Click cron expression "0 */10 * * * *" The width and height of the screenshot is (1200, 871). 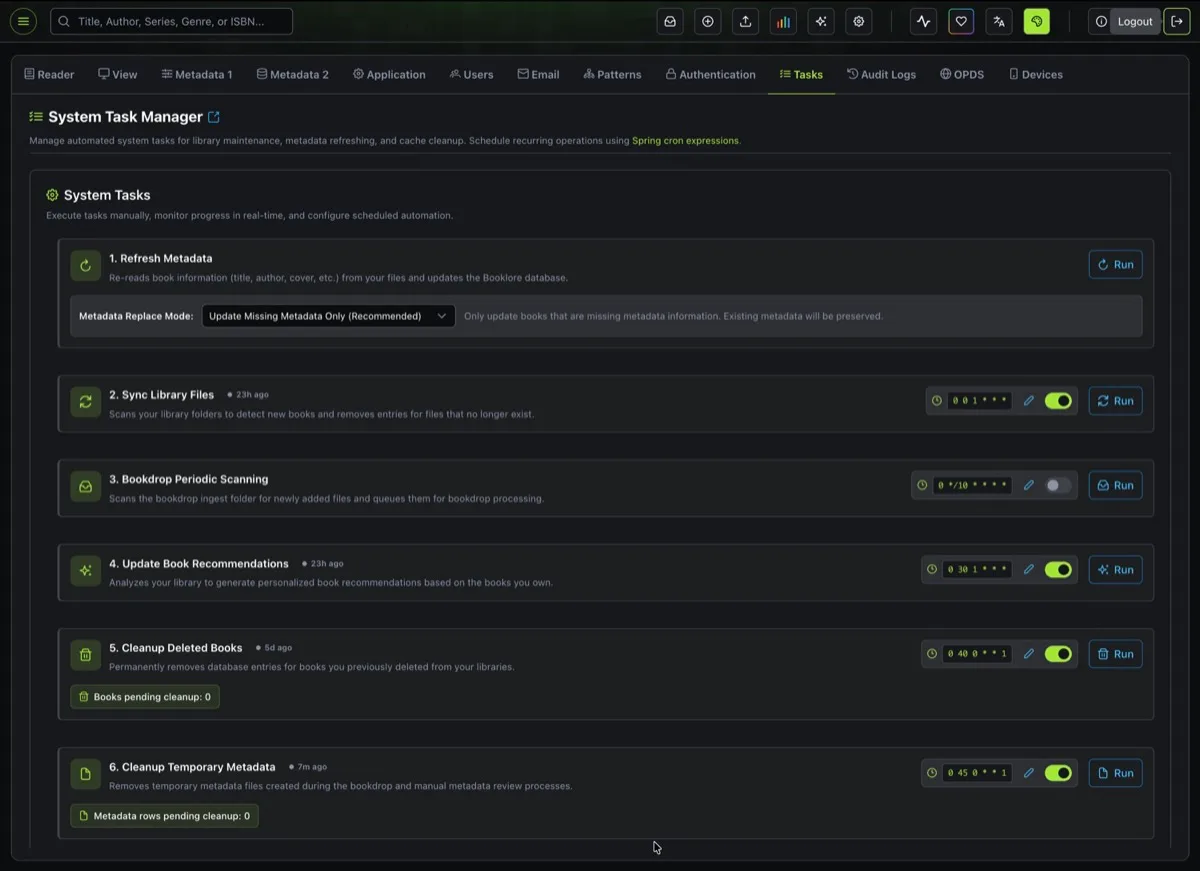(972, 485)
